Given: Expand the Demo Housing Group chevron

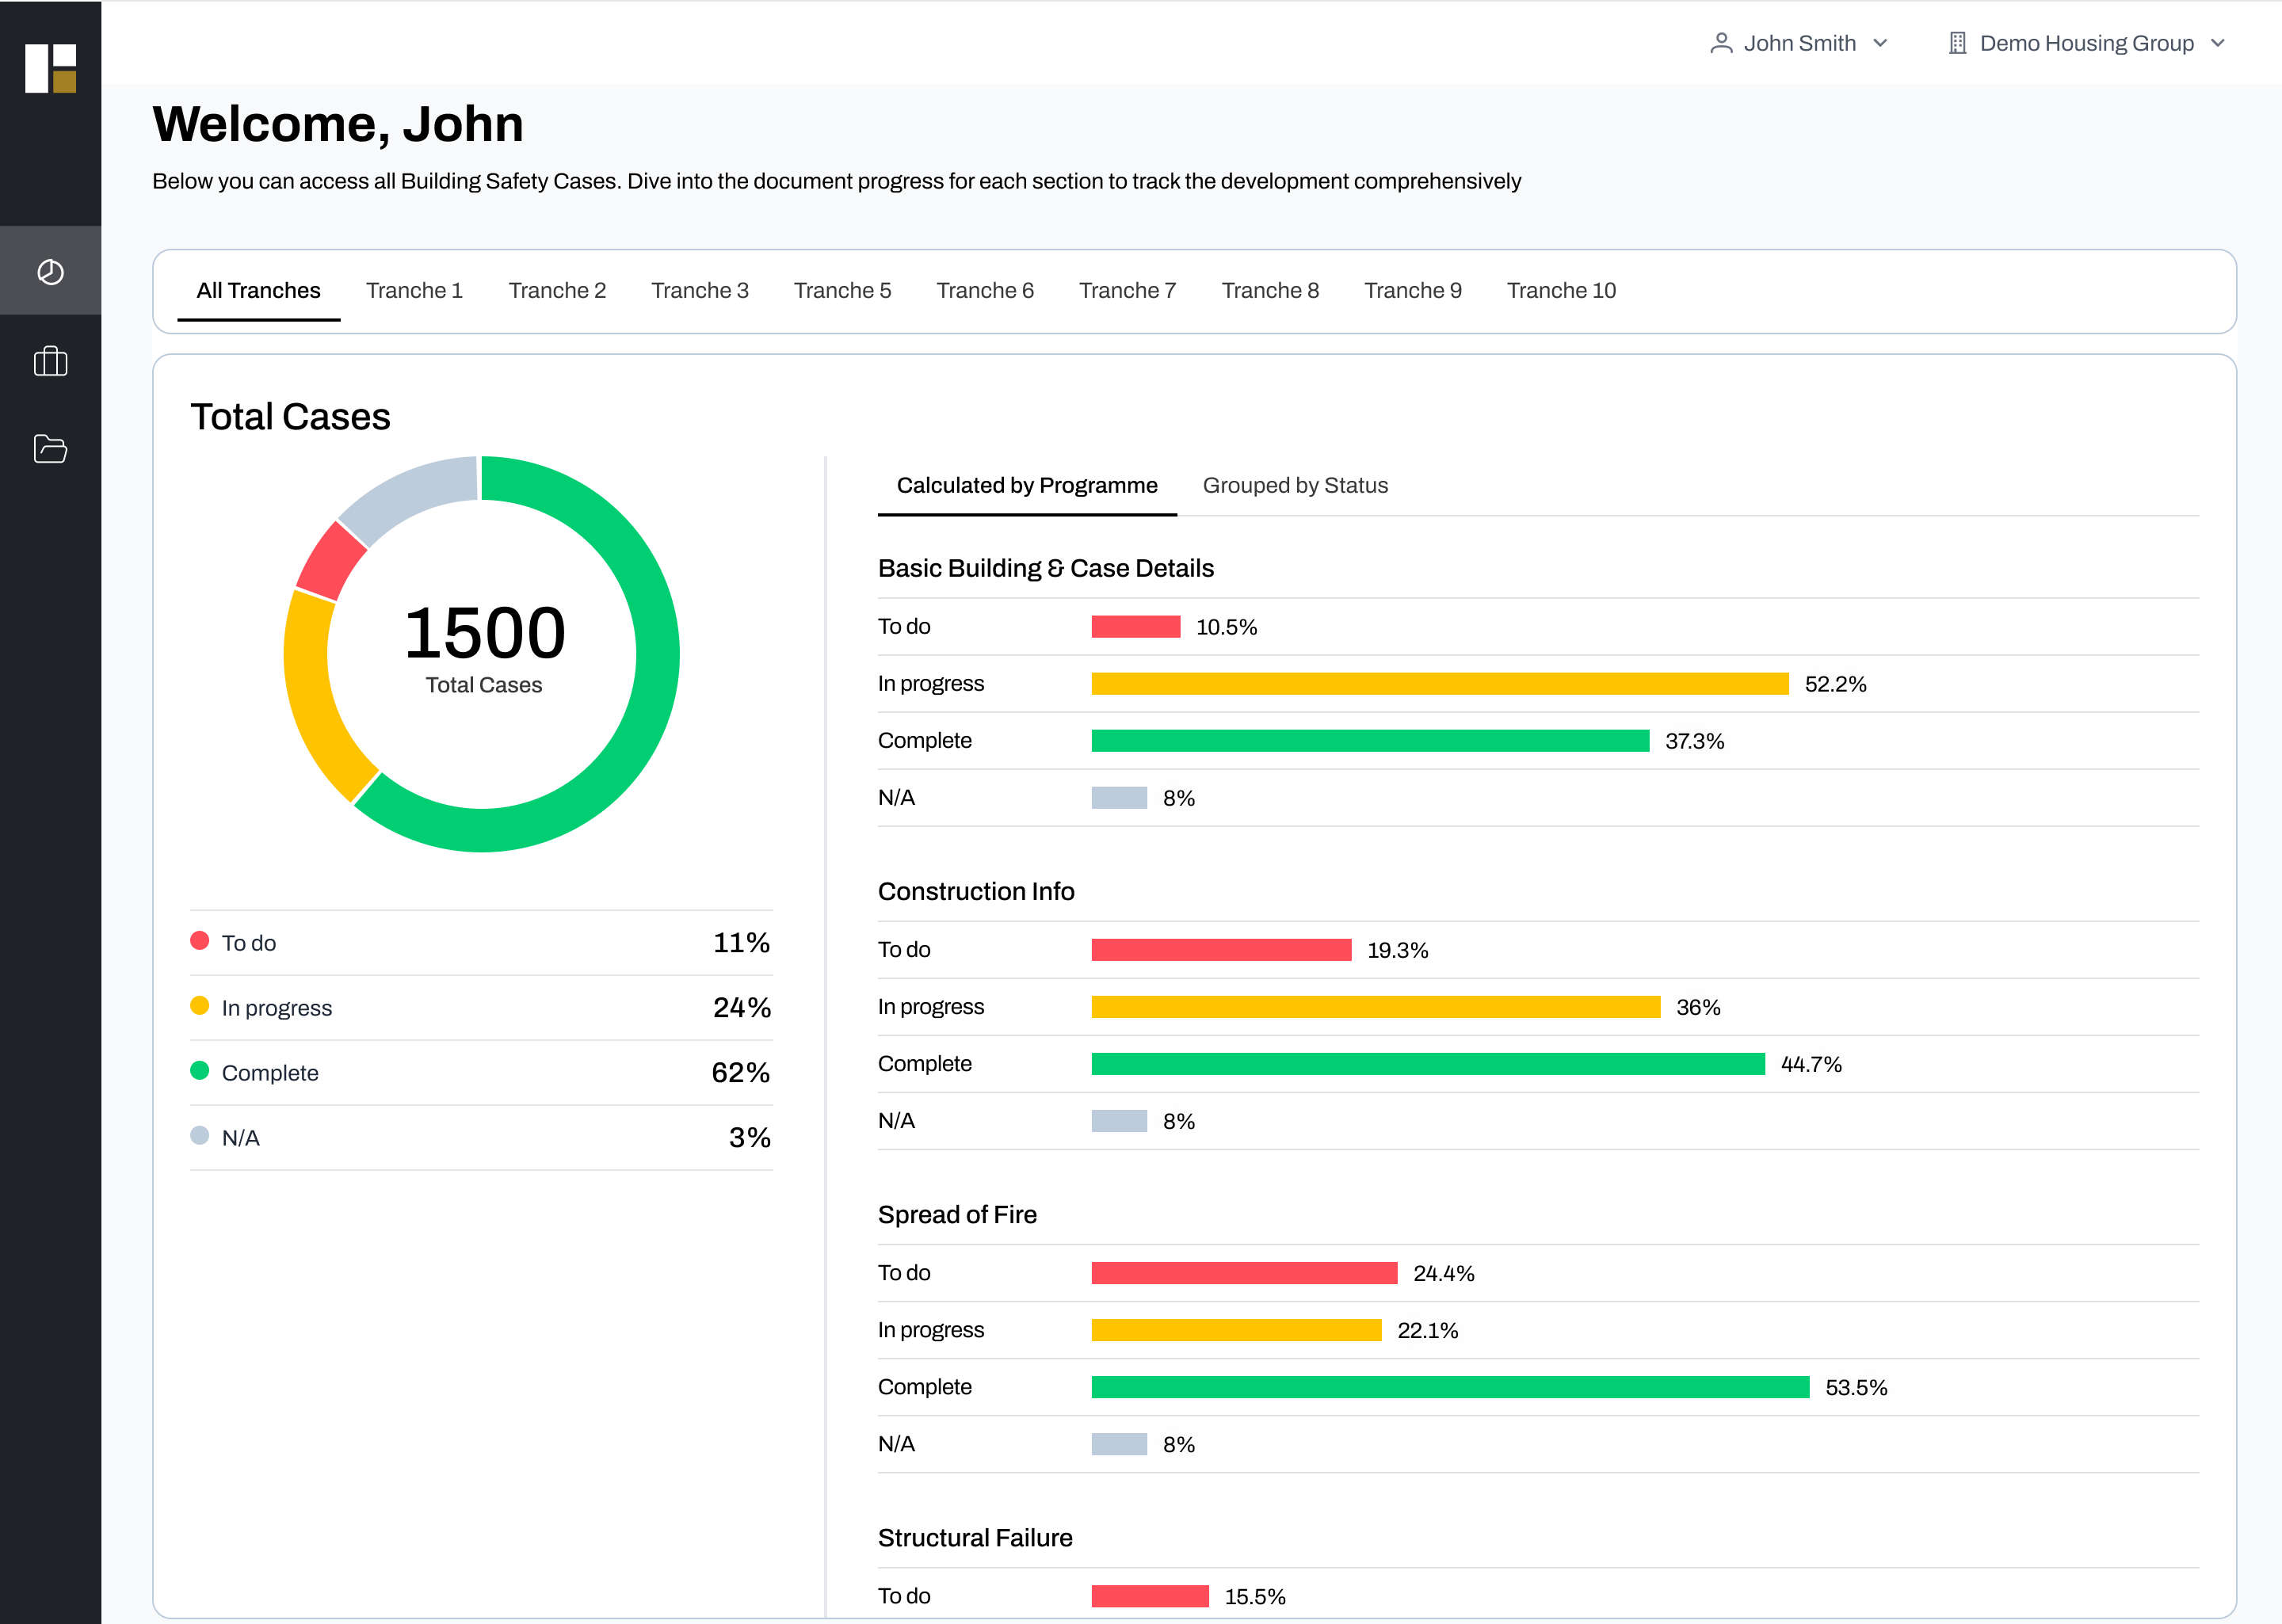Looking at the screenshot, I should [2217, 43].
